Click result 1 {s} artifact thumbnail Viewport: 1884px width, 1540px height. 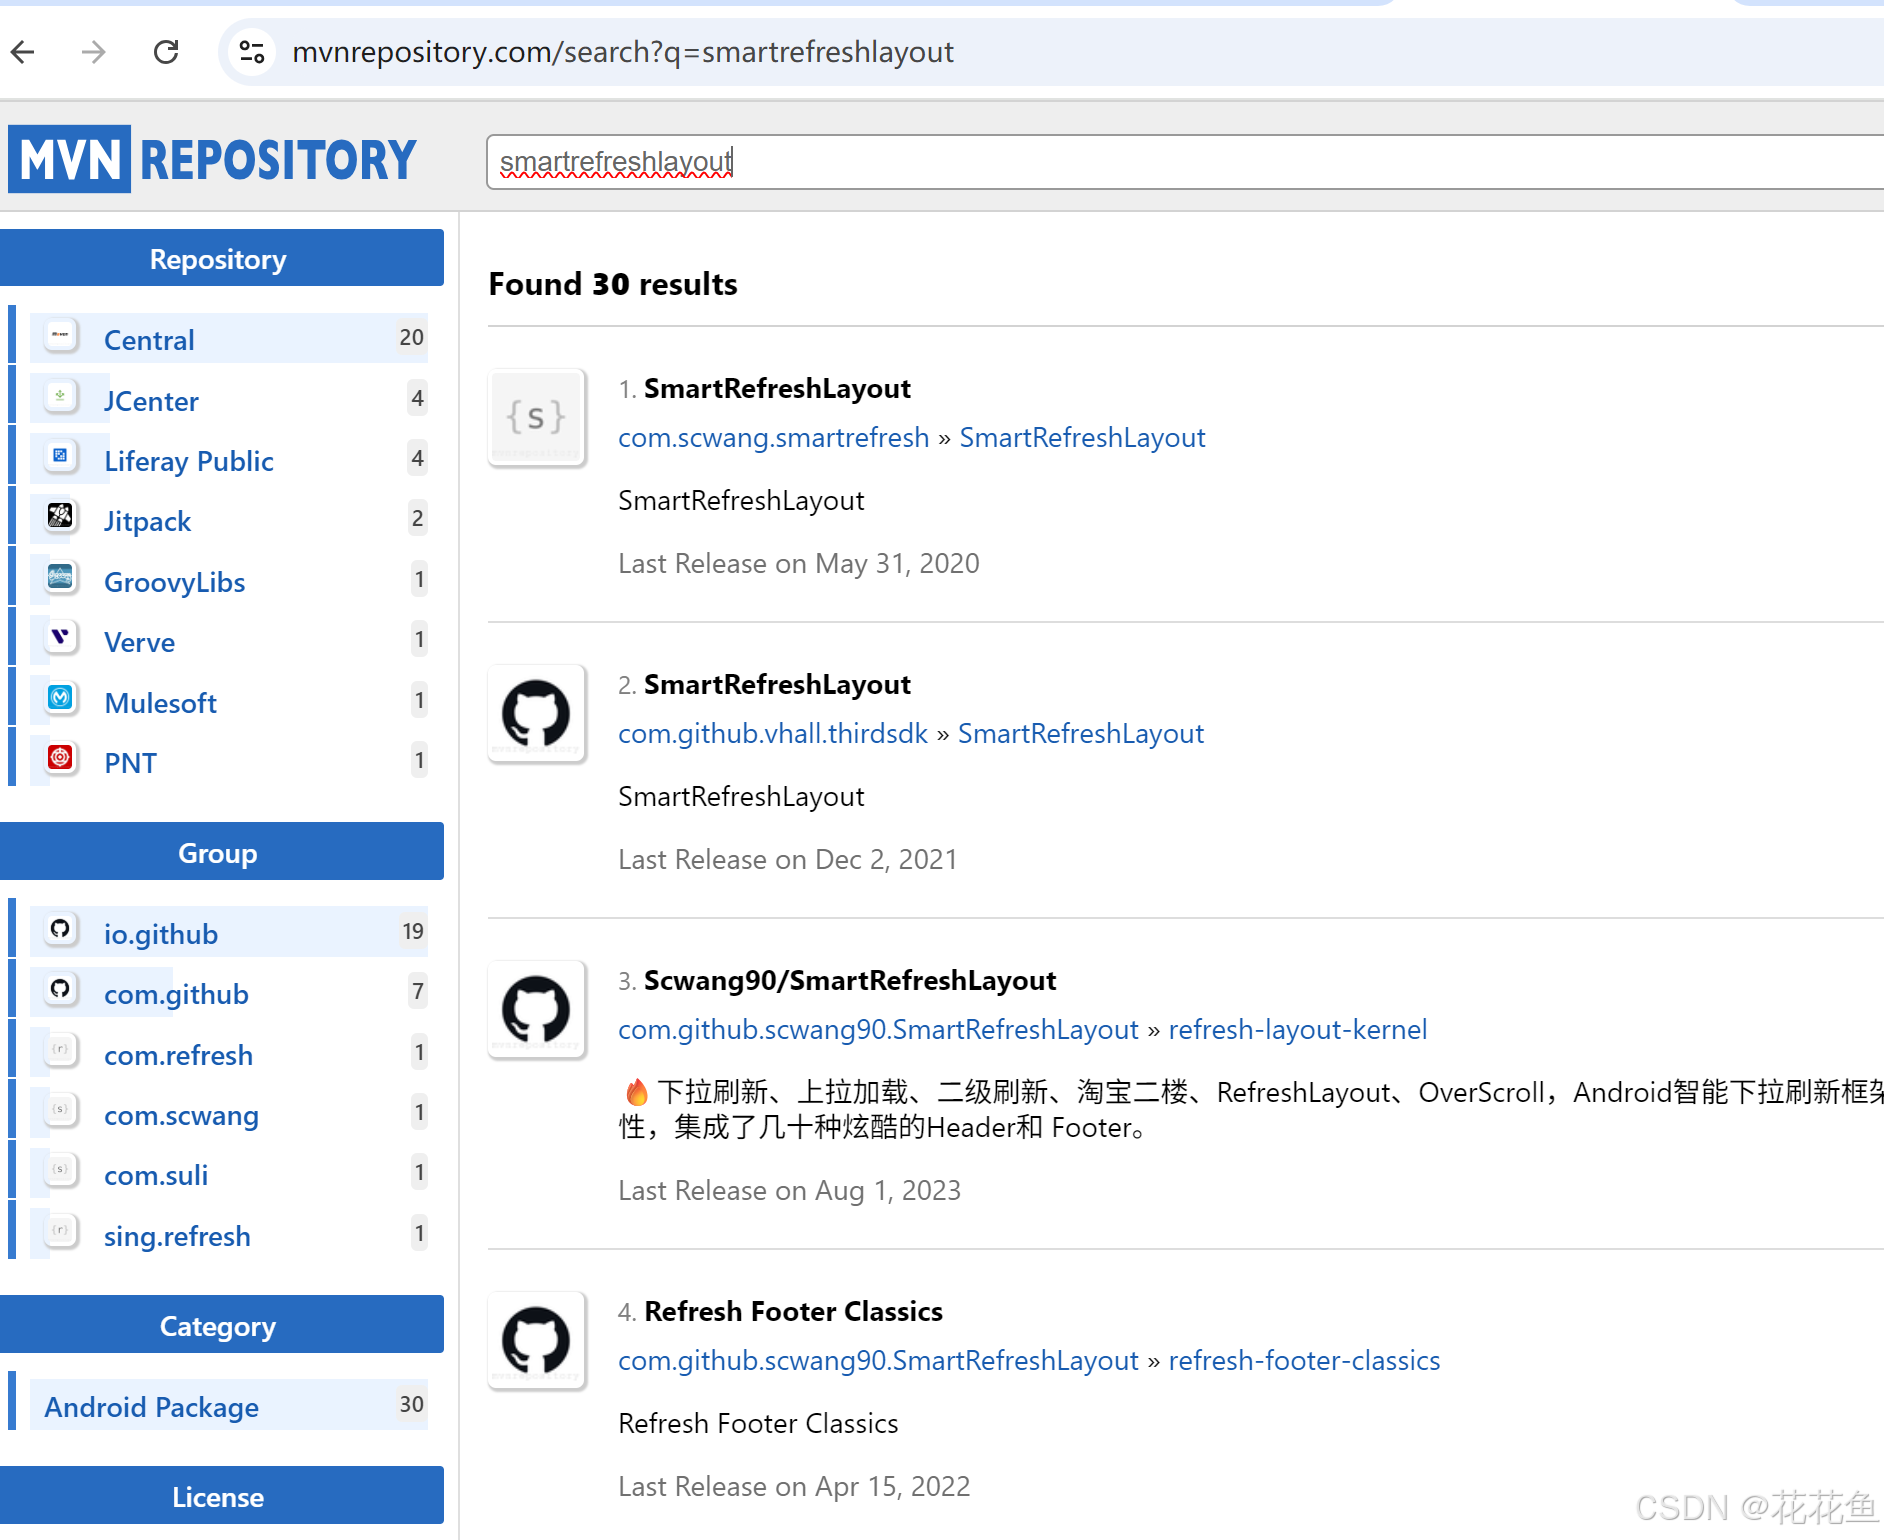coord(537,418)
